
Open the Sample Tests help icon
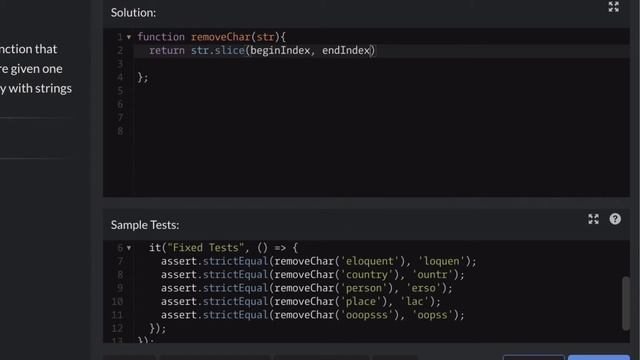click(x=615, y=219)
